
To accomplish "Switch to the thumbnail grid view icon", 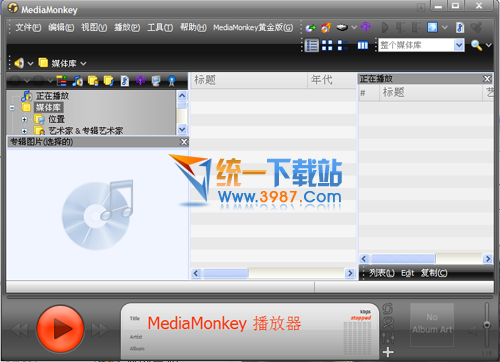I will (327, 45).
